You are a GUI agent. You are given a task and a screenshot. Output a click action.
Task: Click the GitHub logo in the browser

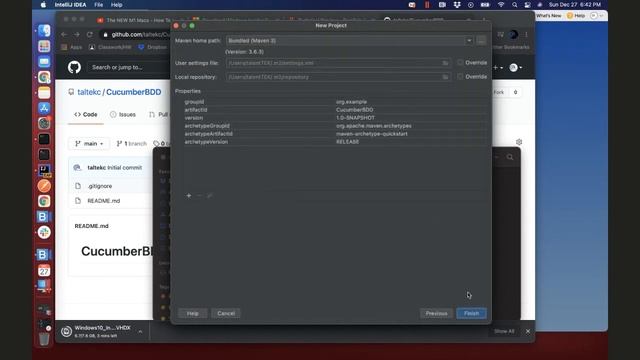(x=74, y=67)
